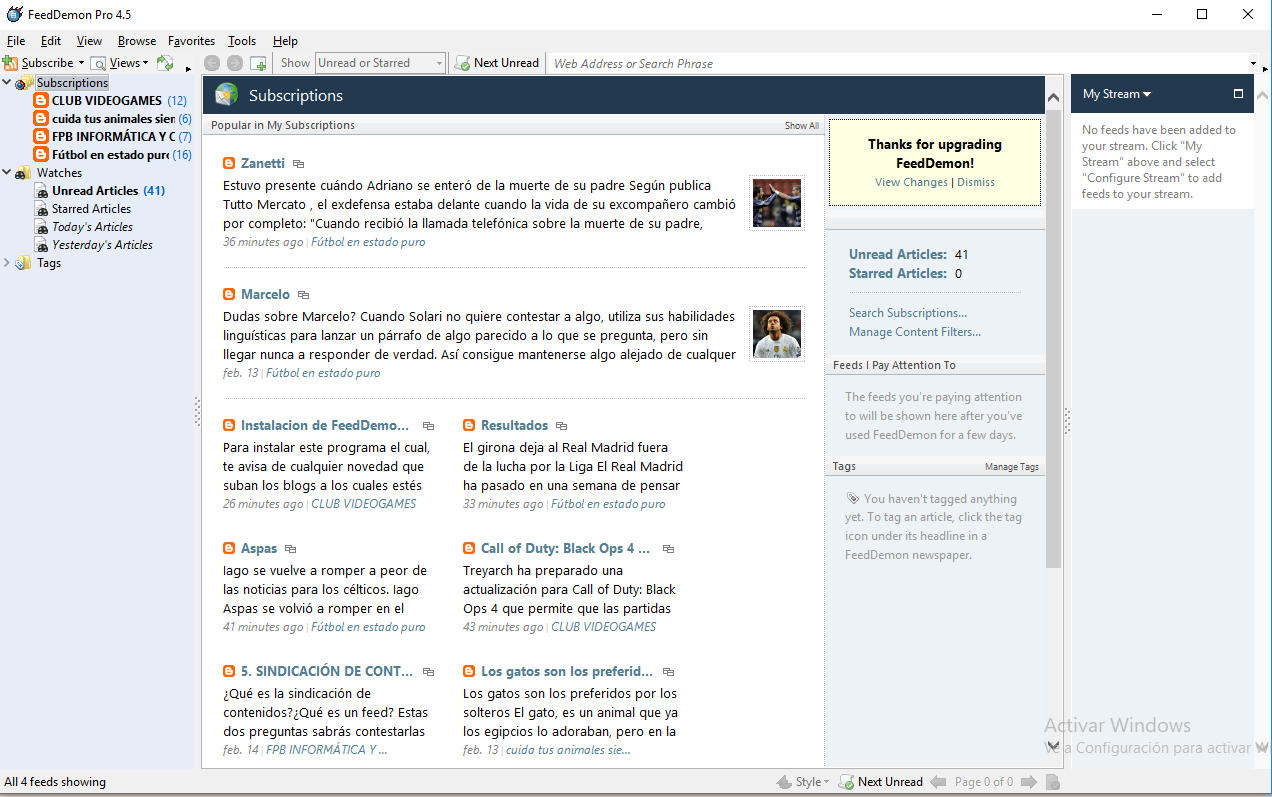
Task: Click the green Update feeds refresh icon
Action: point(165,63)
